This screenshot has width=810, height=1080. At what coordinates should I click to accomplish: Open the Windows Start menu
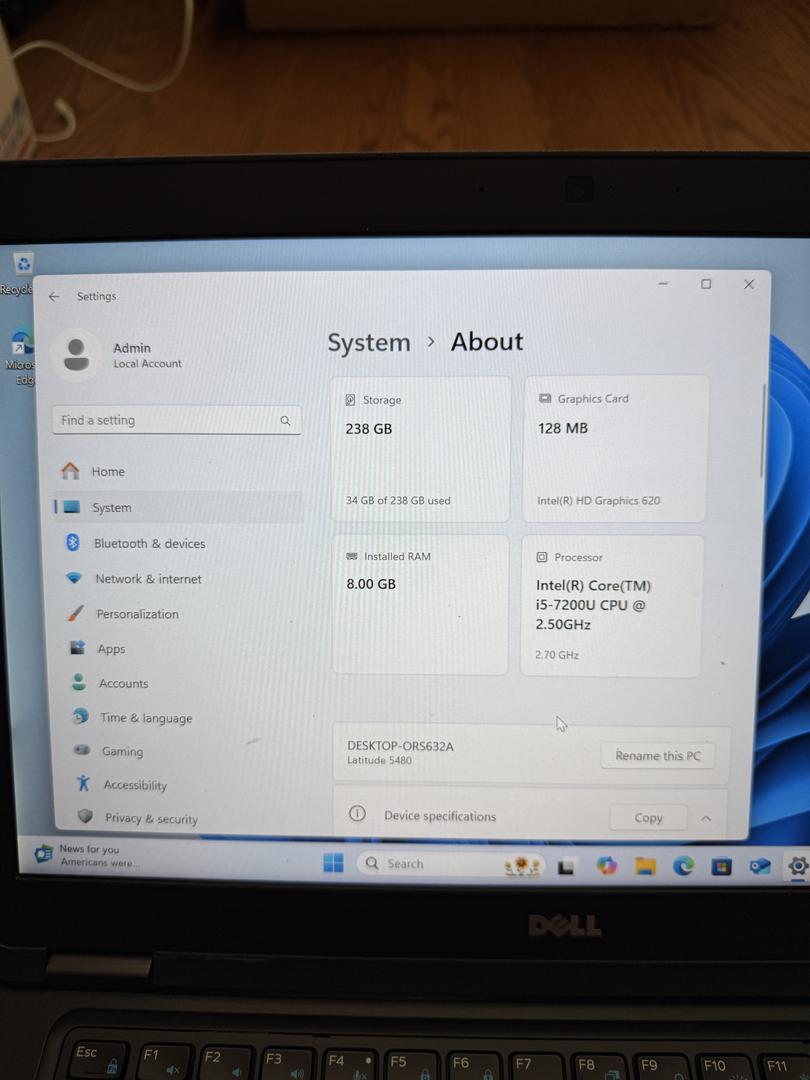[333, 862]
